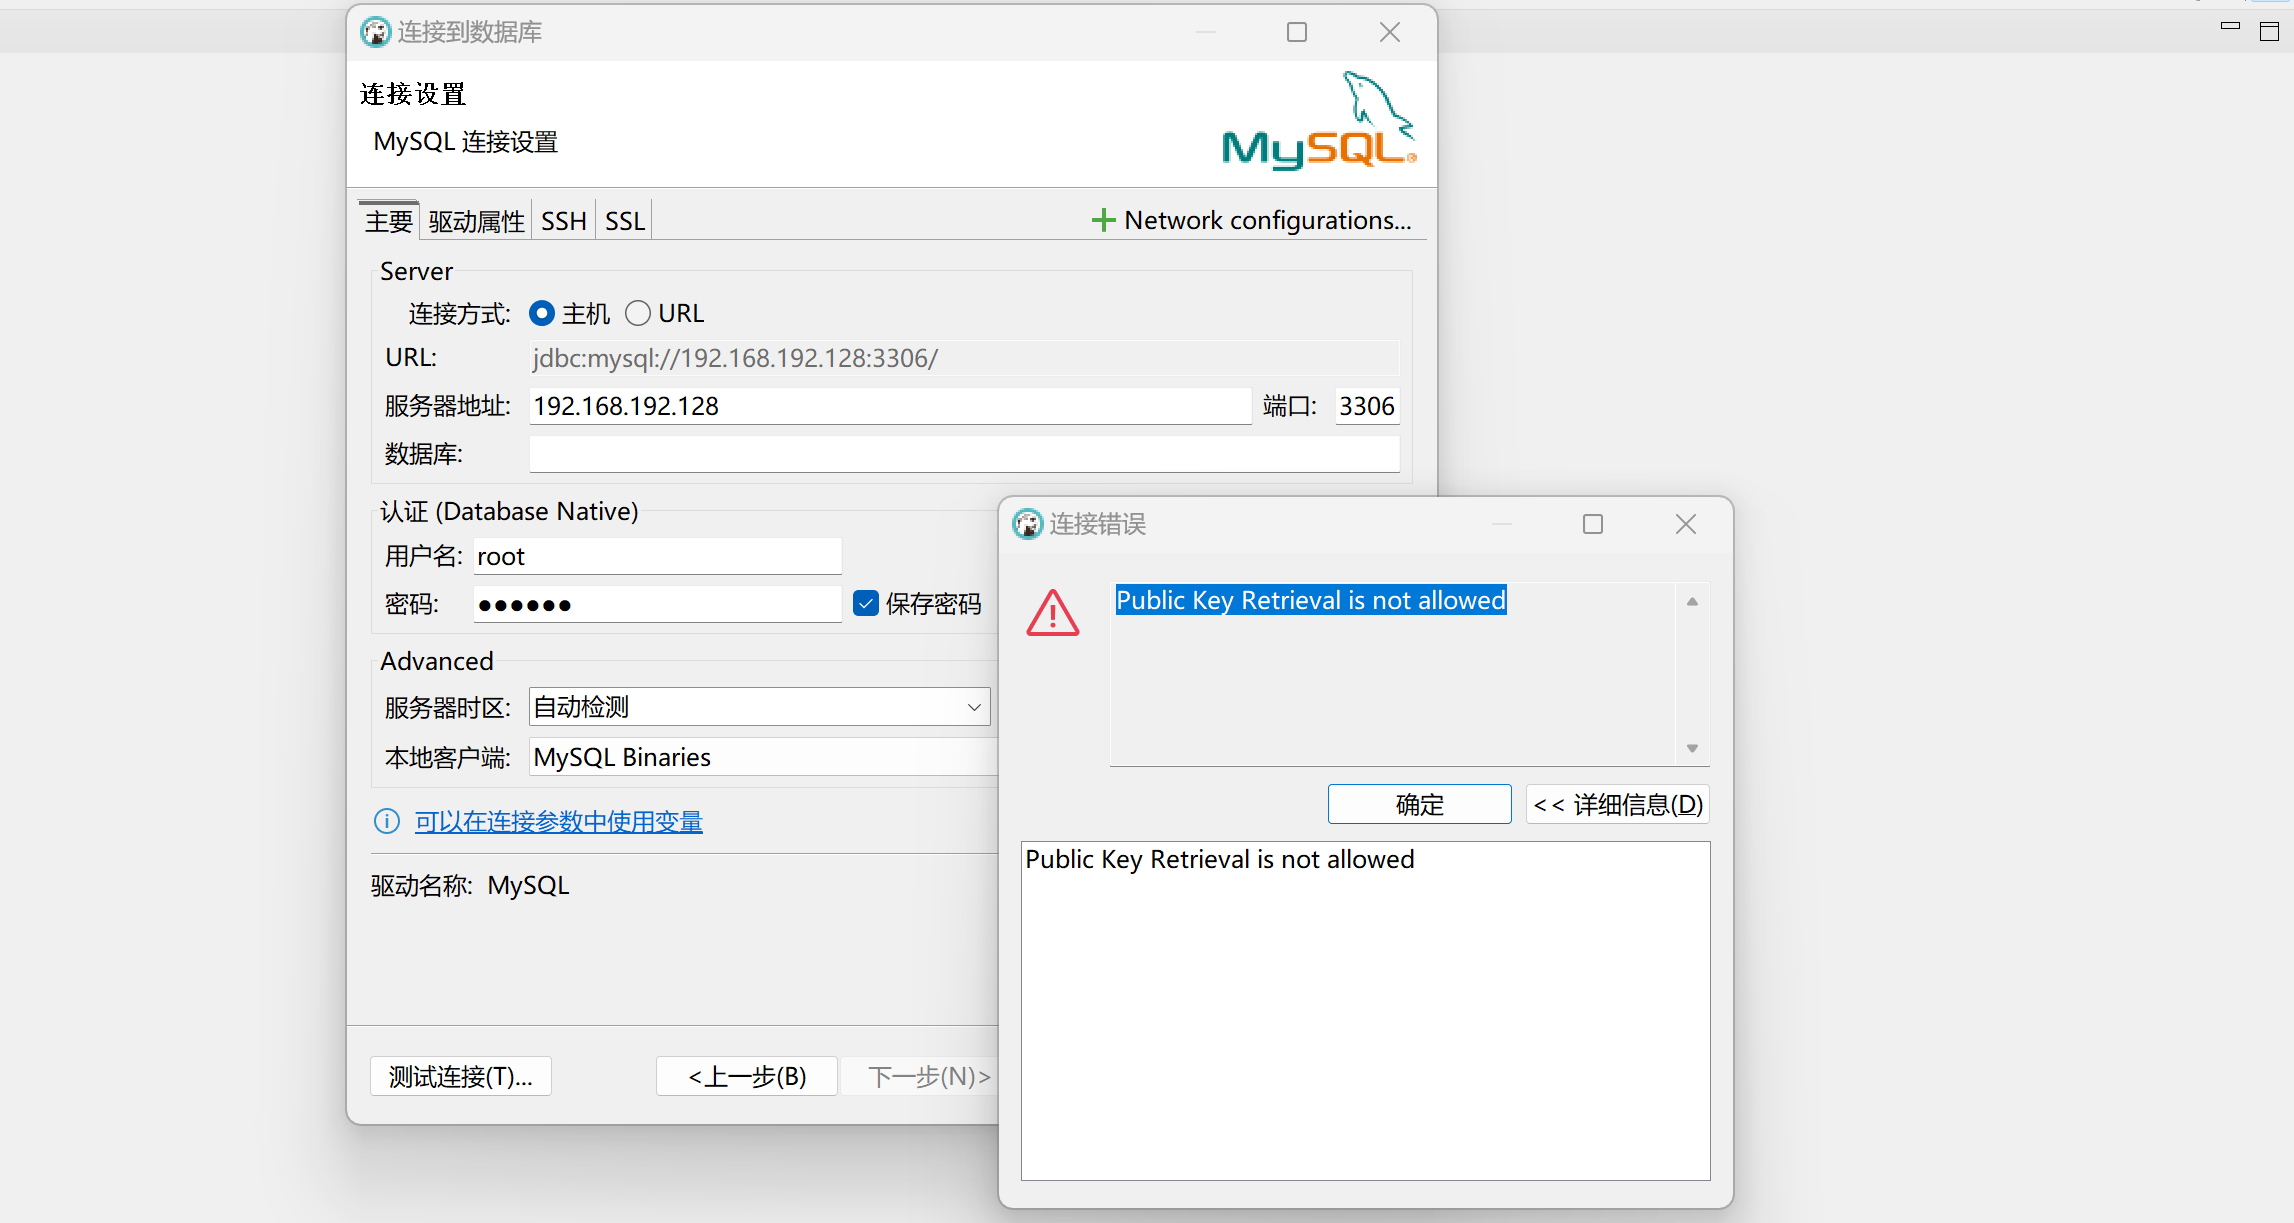
Task: Click DBeaver icon in connect-to-database title bar
Action: pyautogui.click(x=375, y=32)
